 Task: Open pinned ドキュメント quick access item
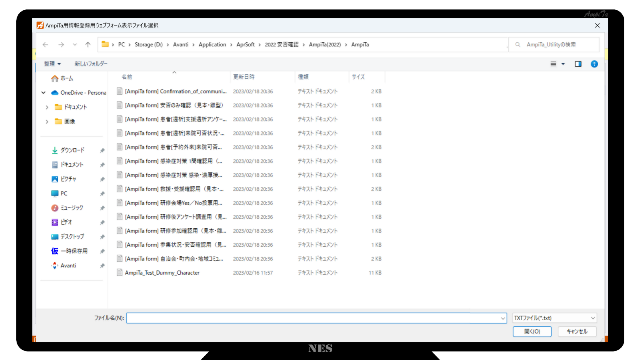68,164
